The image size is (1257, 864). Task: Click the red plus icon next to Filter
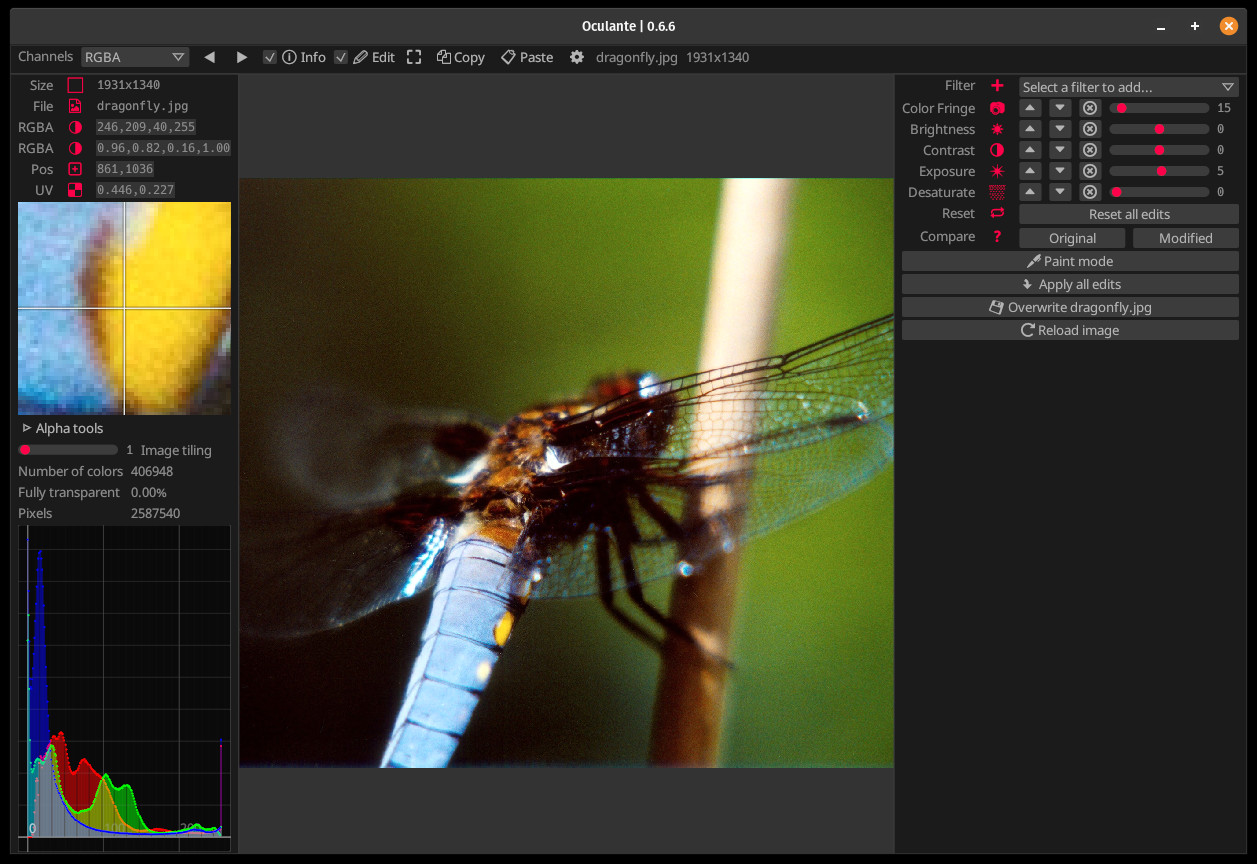pyautogui.click(x=997, y=86)
